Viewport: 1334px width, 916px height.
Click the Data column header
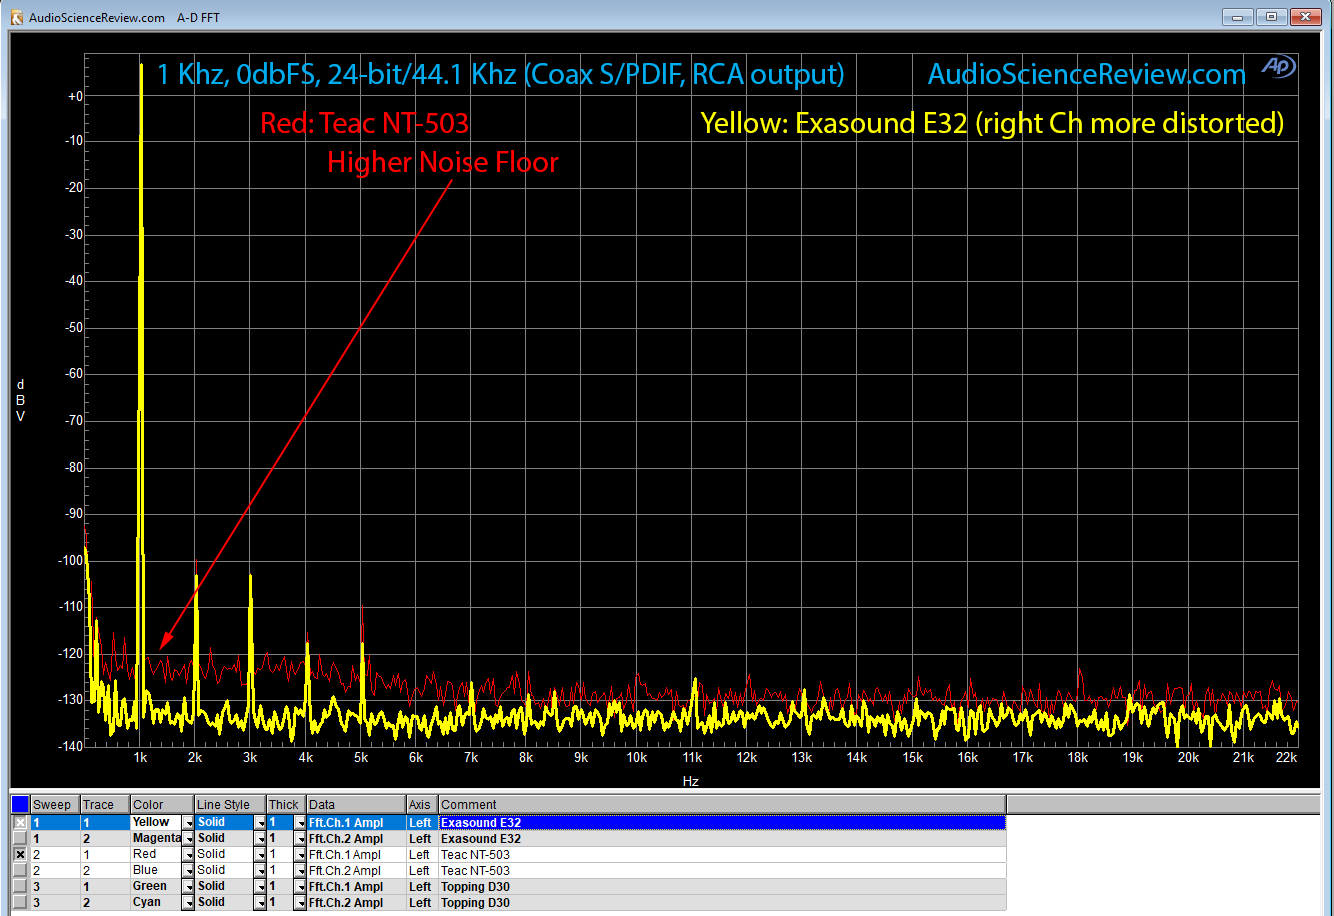point(356,805)
